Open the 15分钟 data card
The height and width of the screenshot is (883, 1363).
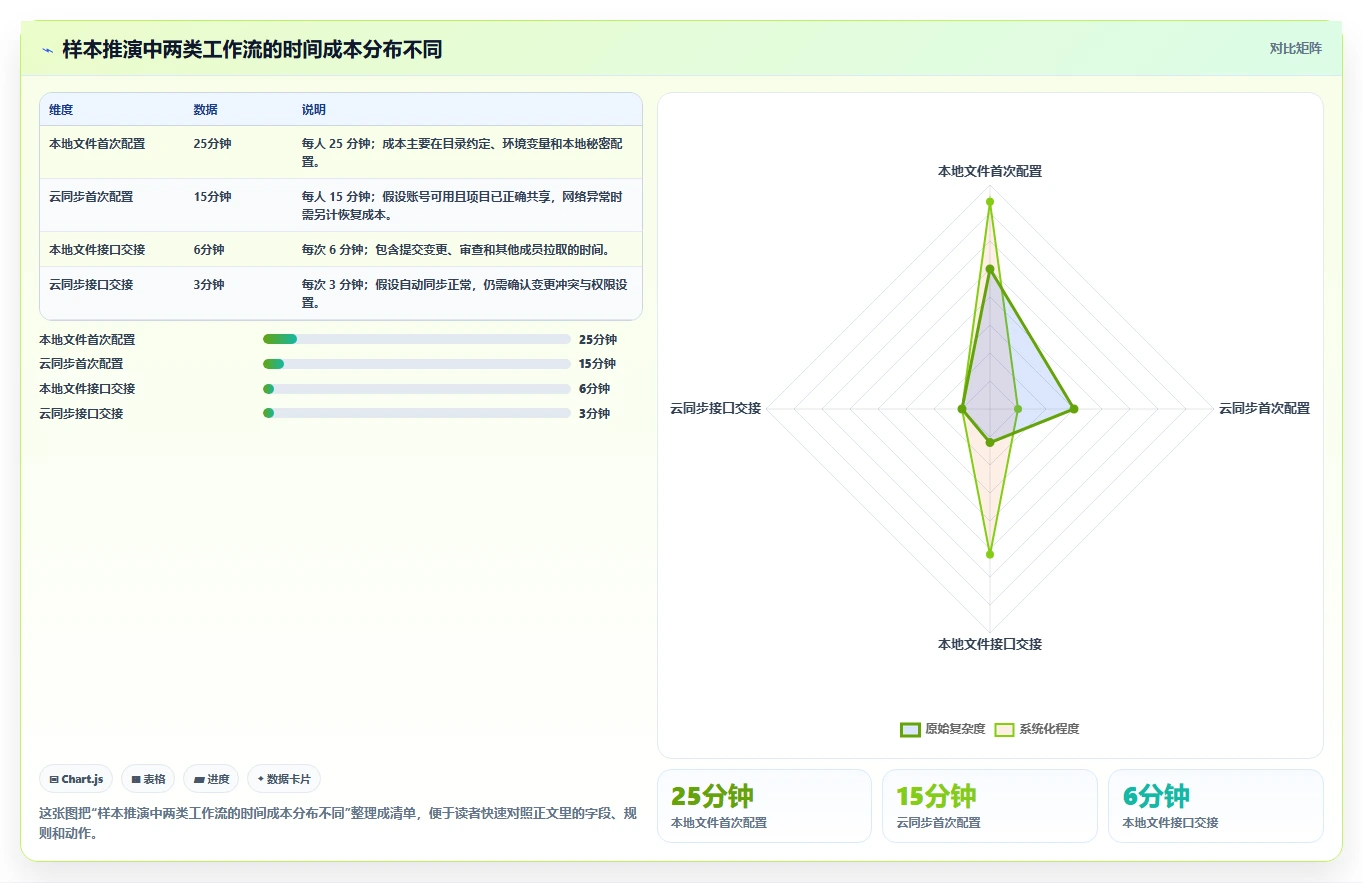[x=990, y=806]
